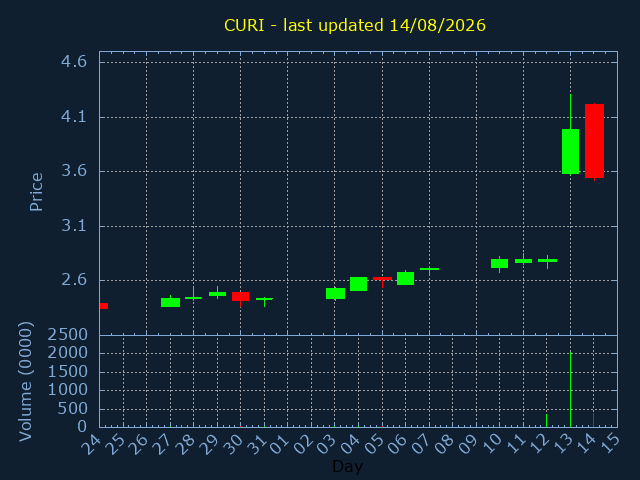Image resolution: width=640 pixels, height=480 pixels.
Task: Click the Day axis label
Action: 347,466
